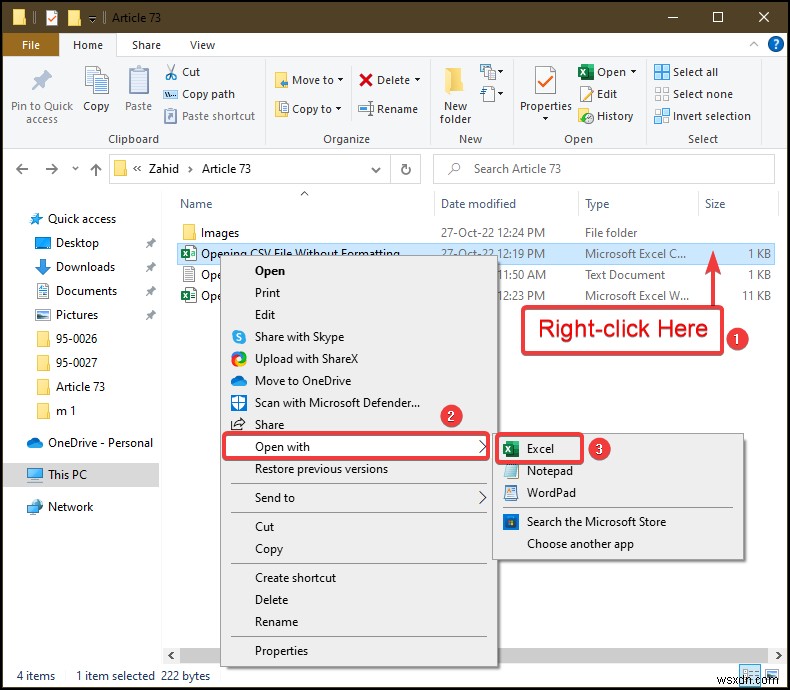Click the Edit icon in Open group

click(586, 94)
